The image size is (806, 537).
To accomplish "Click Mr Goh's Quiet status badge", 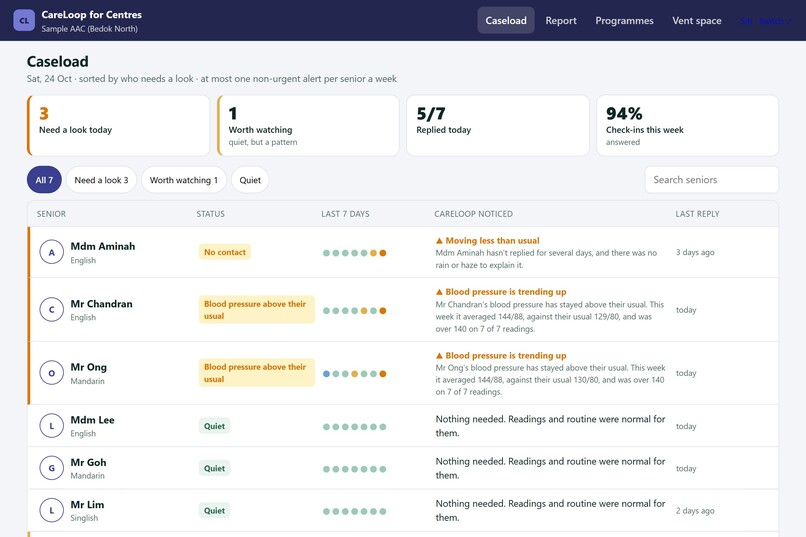I will [x=214, y=468].
